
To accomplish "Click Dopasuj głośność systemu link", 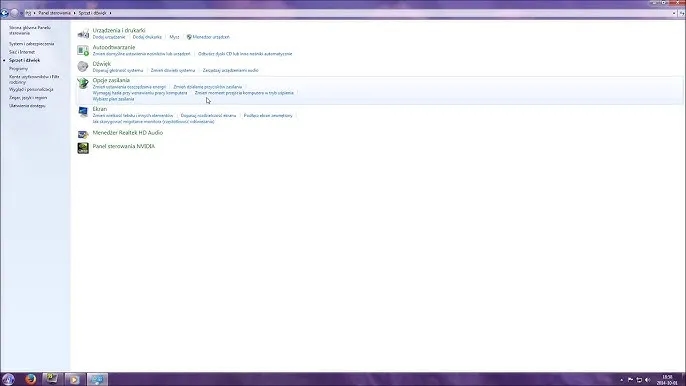I will coord(118,70).
